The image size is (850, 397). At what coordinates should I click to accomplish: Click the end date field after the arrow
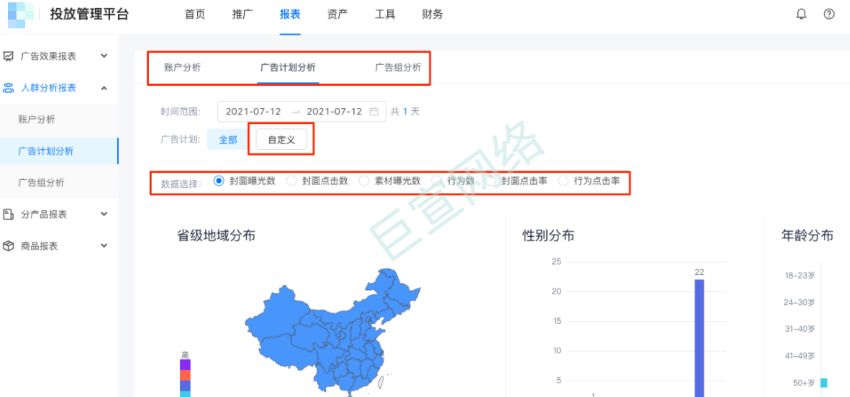point(334,112)
